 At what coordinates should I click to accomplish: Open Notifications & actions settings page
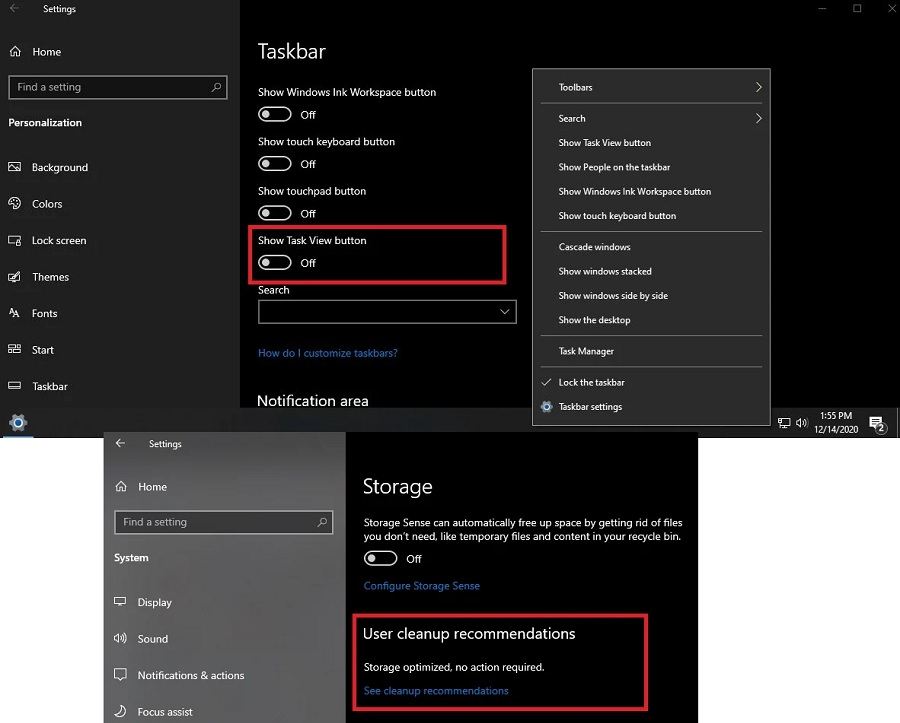point(191,675)
